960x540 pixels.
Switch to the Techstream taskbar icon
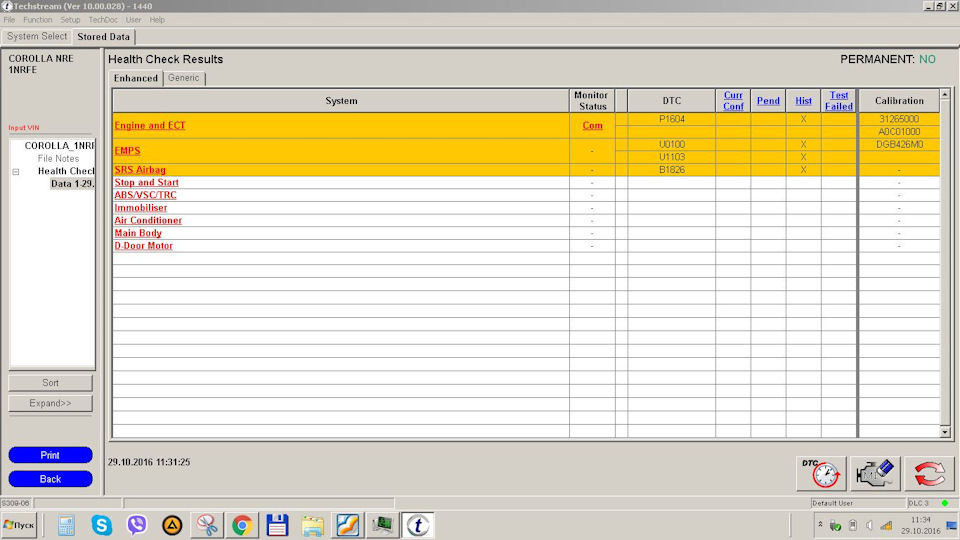[x=418, y=525]
